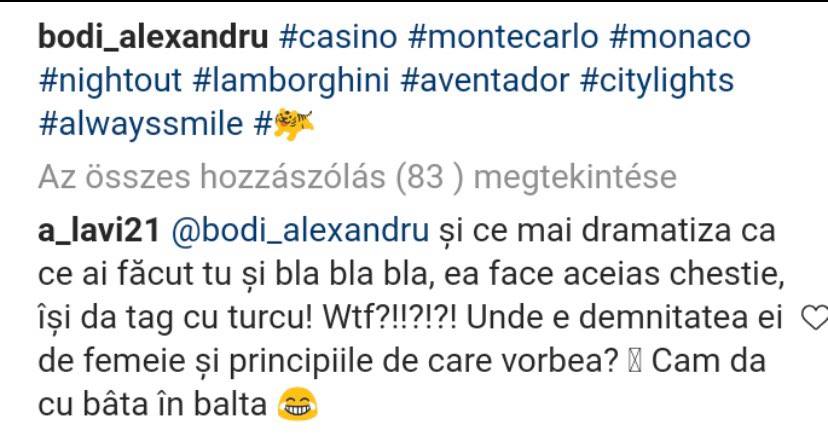The height and width of the screenshot is (435, 828).
Task: View all 83 comments link
Action: [357, 177]
